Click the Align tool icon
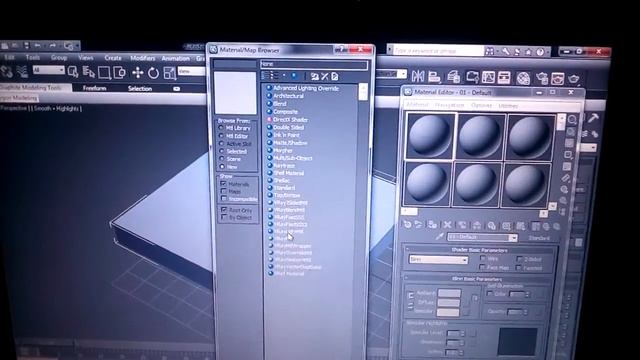The image size is (640, 360). 434,76
